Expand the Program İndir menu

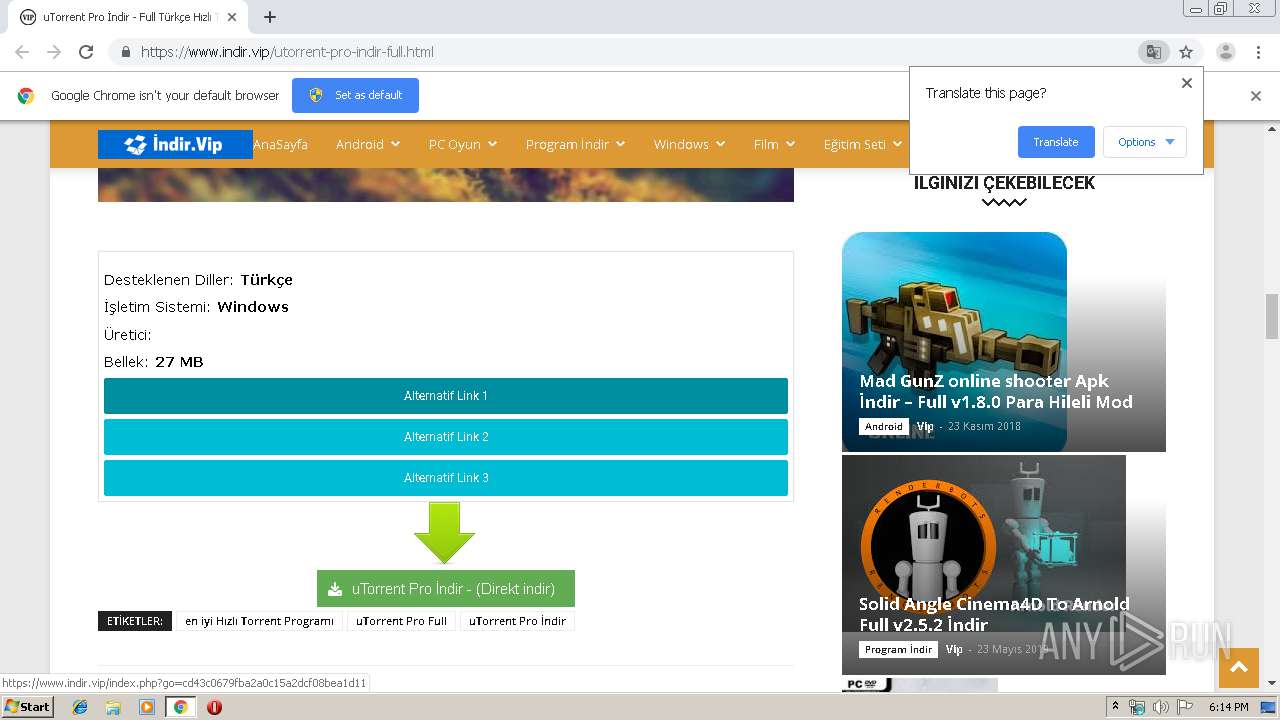coord(575,144)
